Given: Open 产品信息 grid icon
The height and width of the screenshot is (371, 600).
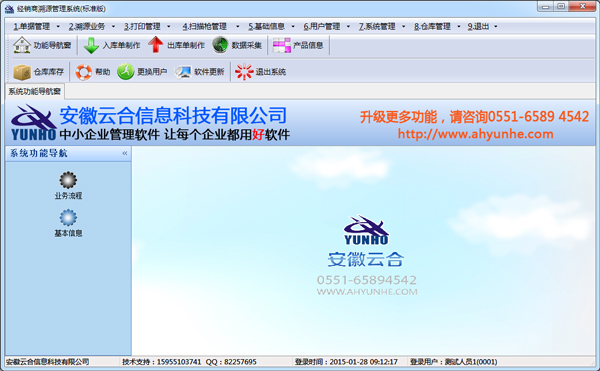Looking at the screenshot, I should click(282, 45).
